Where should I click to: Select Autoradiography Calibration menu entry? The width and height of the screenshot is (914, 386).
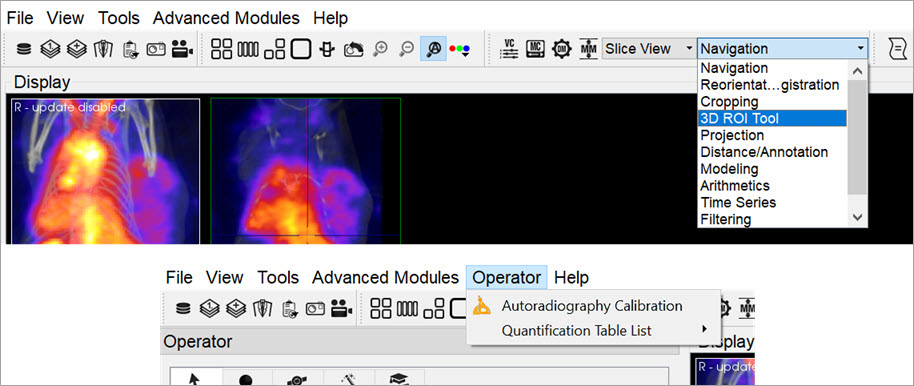point(592,306)
